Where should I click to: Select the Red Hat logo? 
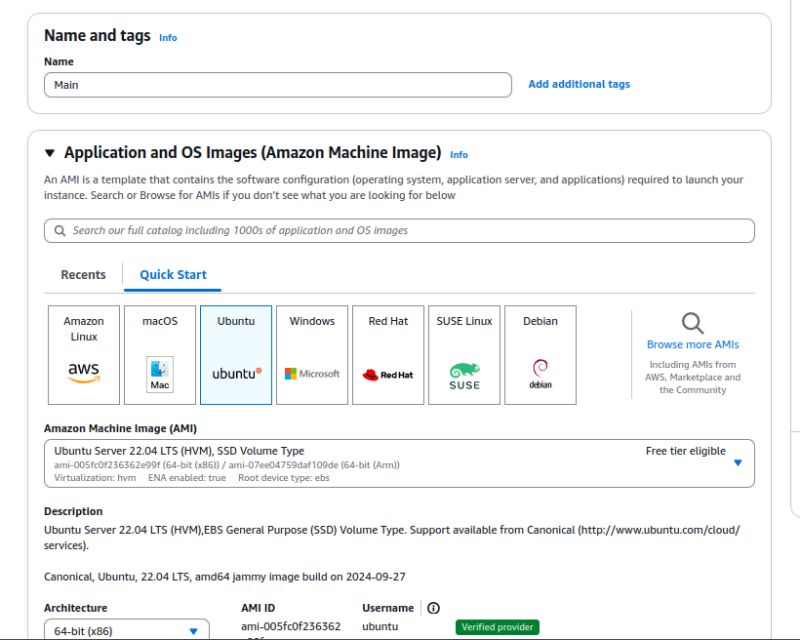click(x=388, y=371)
